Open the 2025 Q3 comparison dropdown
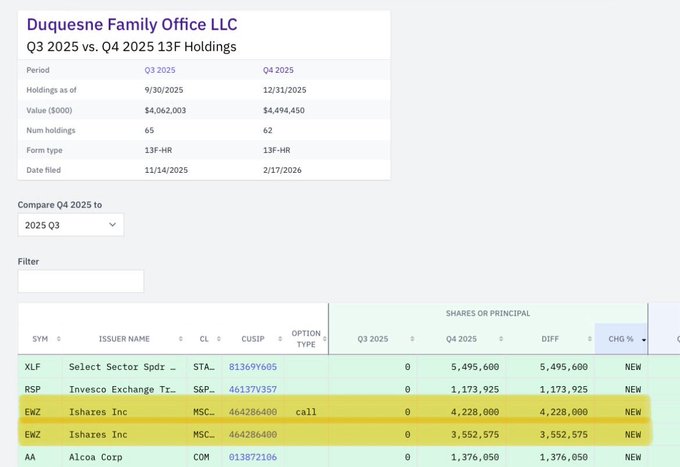 [70, 225]
